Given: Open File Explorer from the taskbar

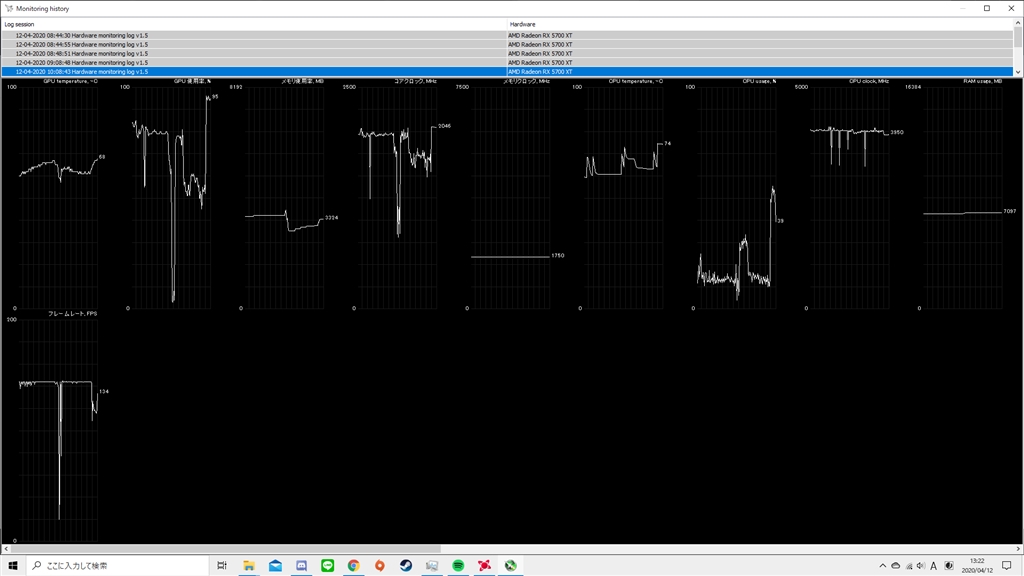Looking at the screenshot, I should click(x=249, y=566).
